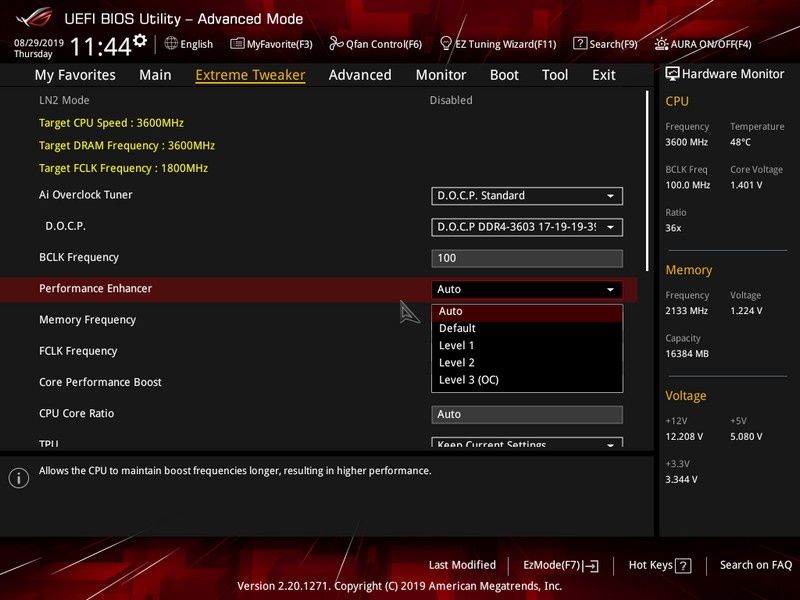Open Search on FAQ link
The height and width of the screenshot is (600, 800).
[x=756, y=565]
